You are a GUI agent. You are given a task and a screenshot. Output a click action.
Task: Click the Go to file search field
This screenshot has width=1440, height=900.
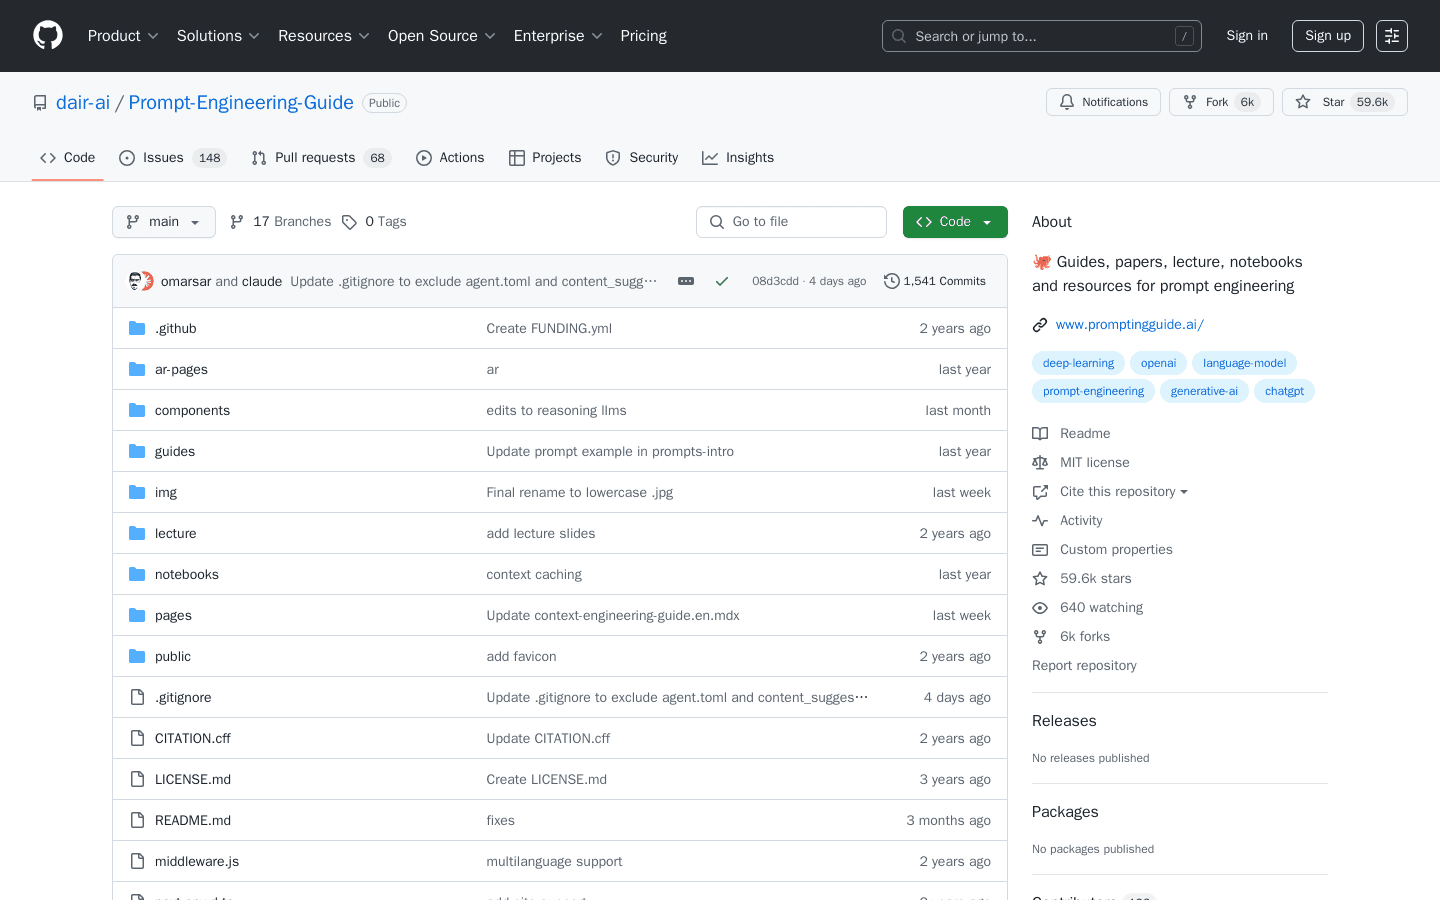tap(791, 221)
